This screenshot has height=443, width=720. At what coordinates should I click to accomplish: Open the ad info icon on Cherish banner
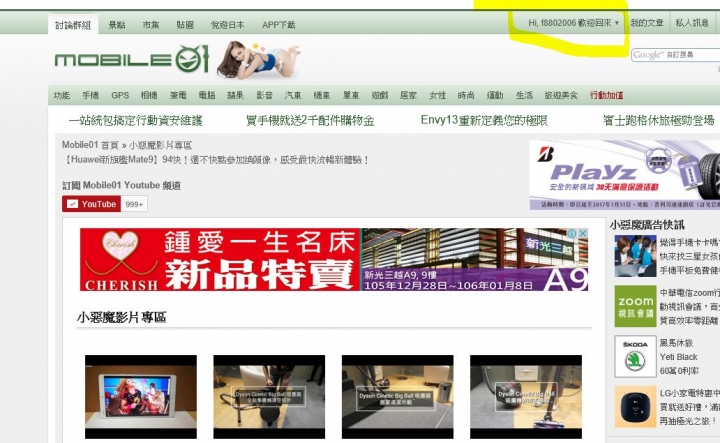click(572, 233)
